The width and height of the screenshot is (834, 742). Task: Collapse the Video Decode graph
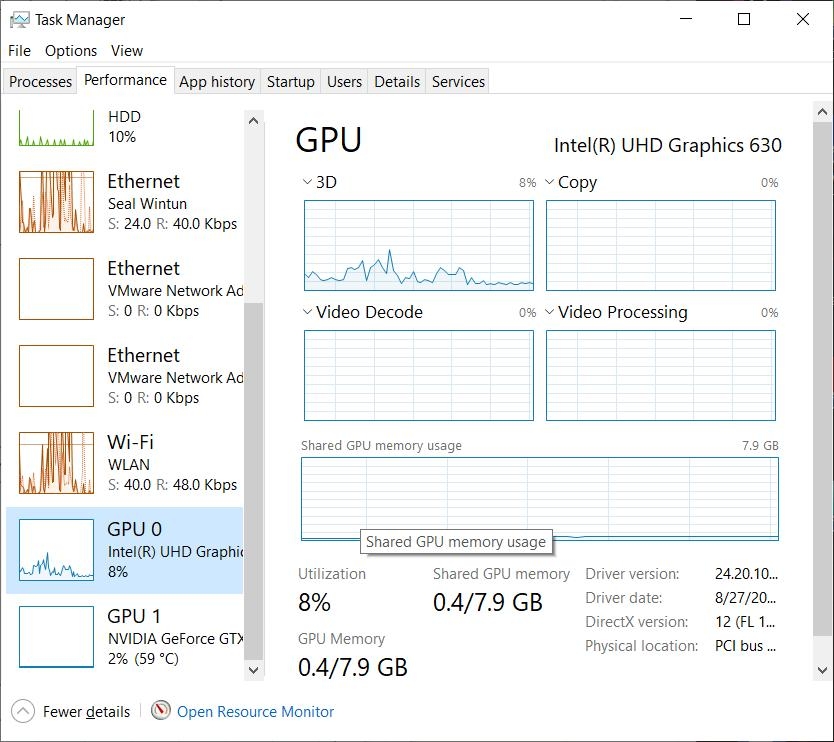coord(306,312)
